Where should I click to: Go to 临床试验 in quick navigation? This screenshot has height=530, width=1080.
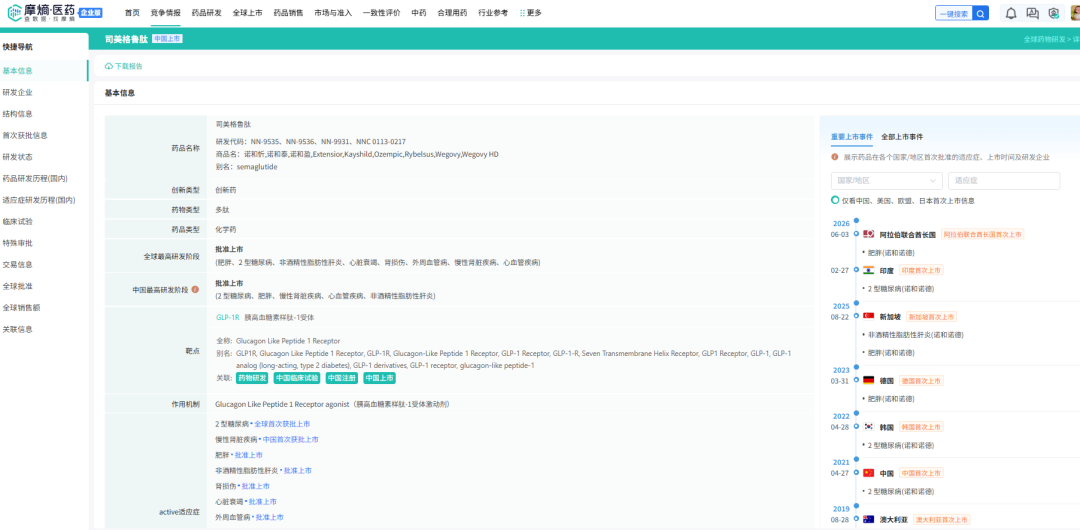coord(17,222)
